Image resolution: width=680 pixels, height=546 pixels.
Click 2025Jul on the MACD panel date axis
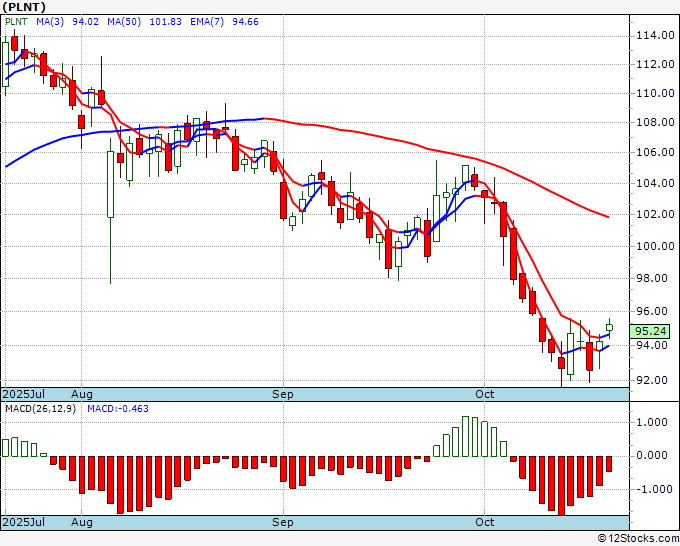coord(23,522)
